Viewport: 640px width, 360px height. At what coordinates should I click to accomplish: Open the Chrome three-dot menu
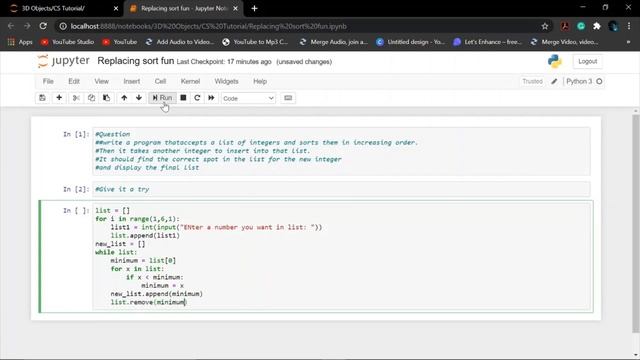click(629, 26)
